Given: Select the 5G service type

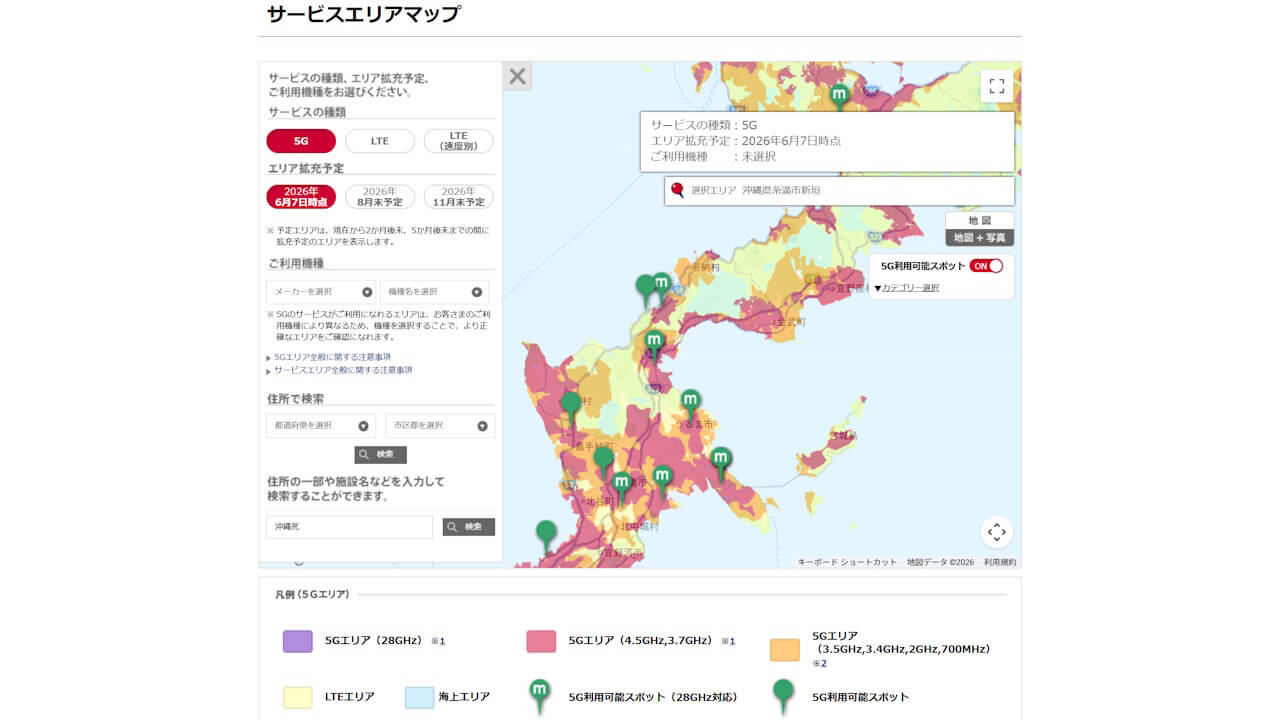Looking at the screenshot, I should pyautogui.click(x=301, y=141).
